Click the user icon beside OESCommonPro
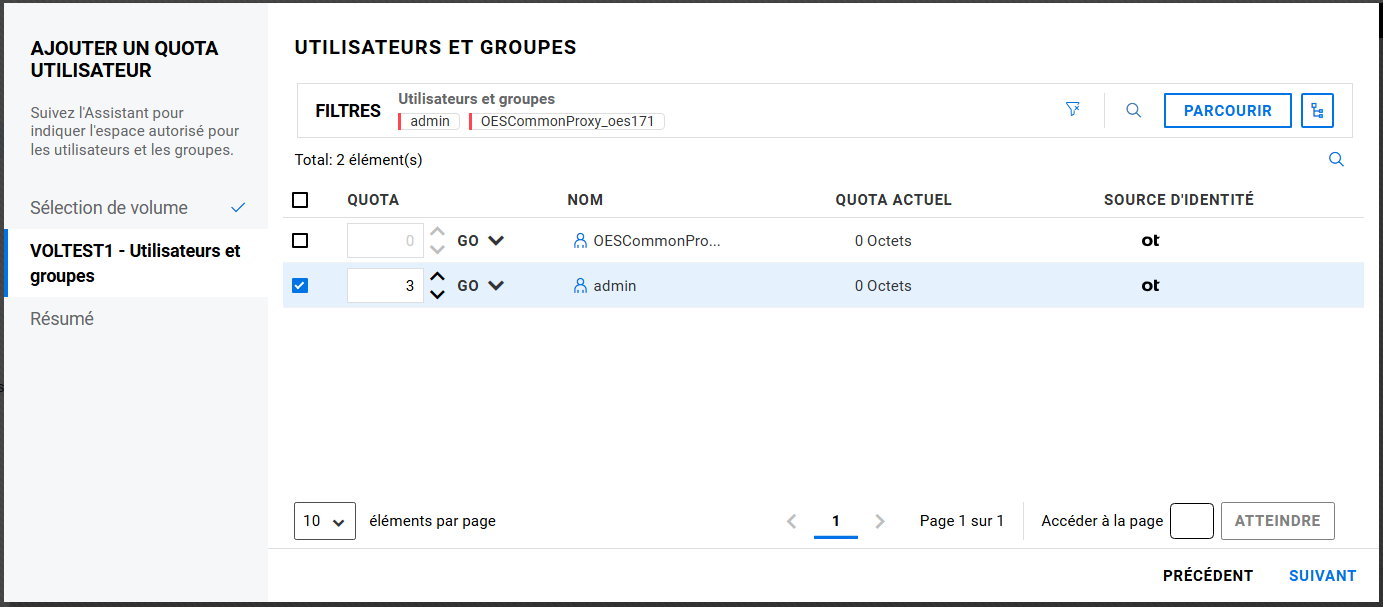 [x=580, y=241]
